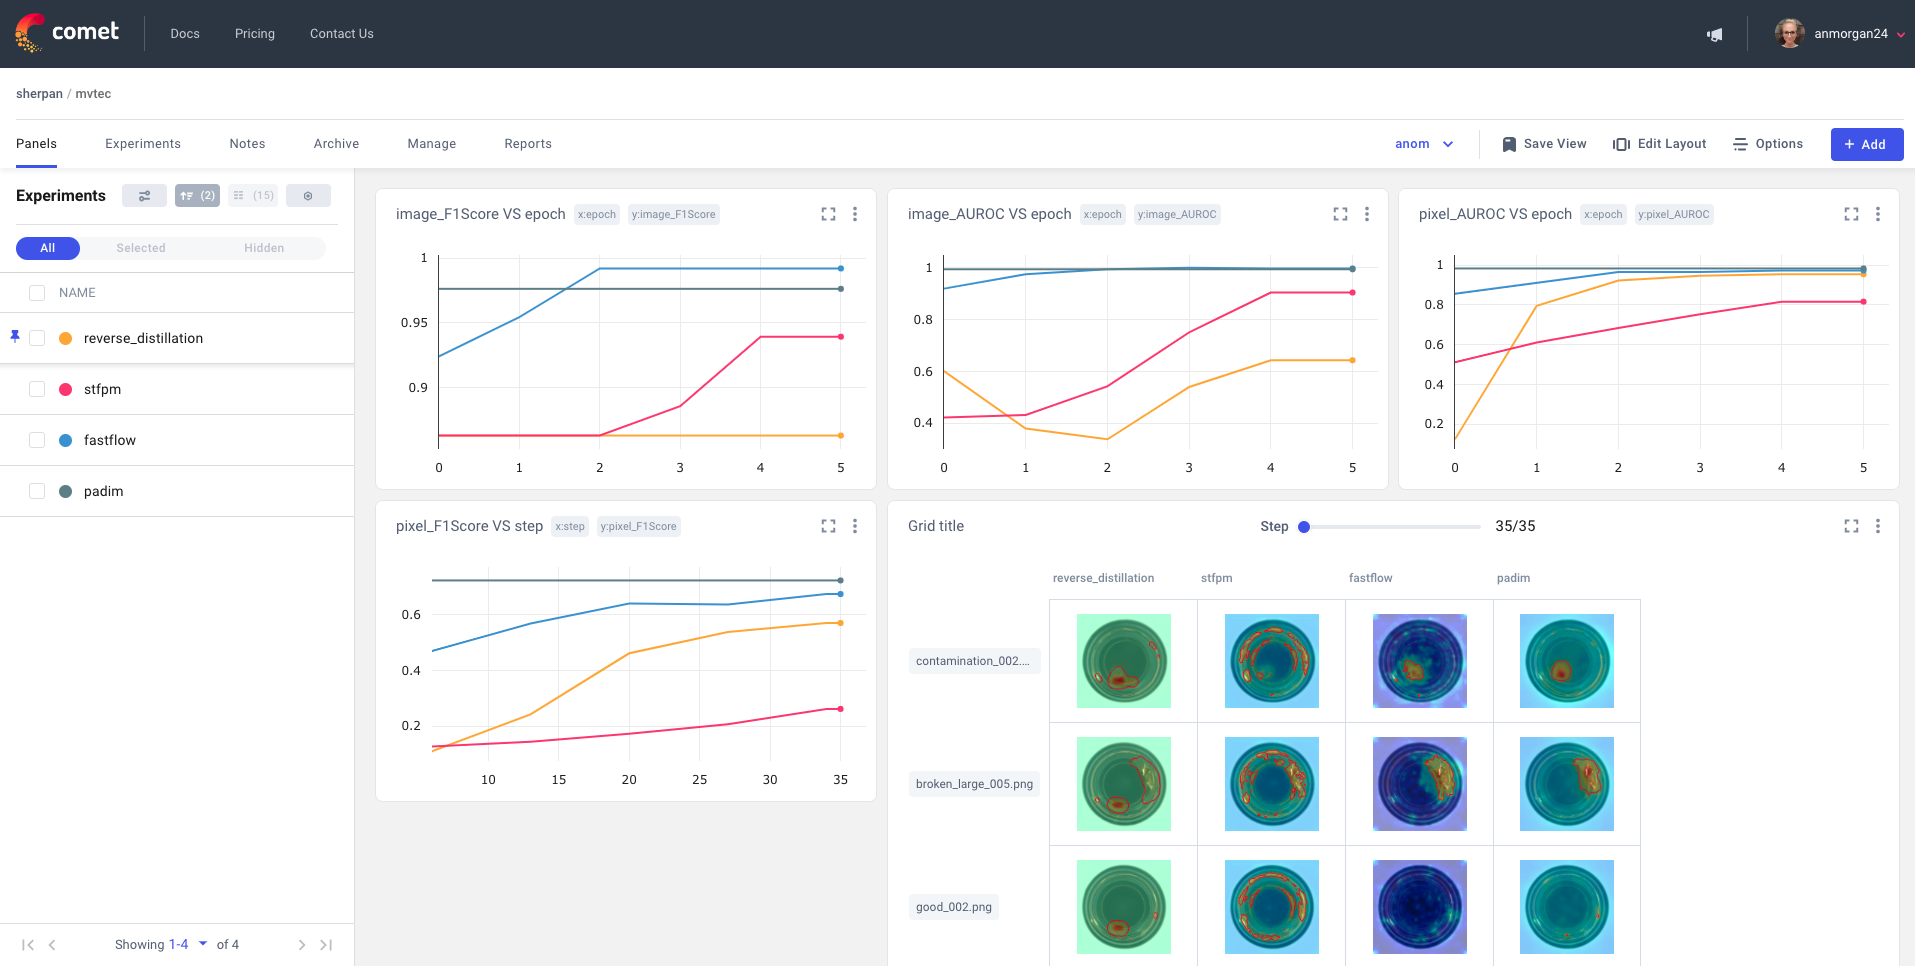Open image_F1Score VS epoch panel menu
This screenshot has width=1915, height=966.
[x=855, y=214]
